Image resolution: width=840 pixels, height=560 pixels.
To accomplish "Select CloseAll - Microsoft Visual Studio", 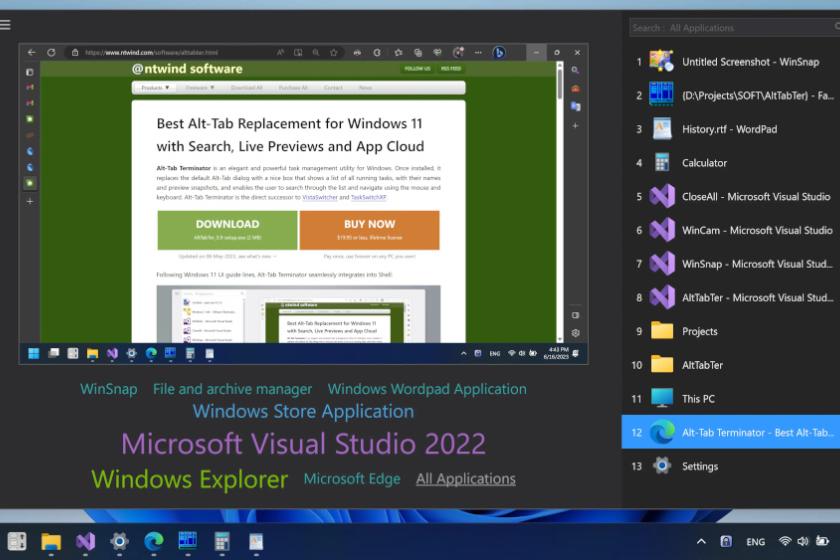I will pyautogui.click(x=731, y=197).
